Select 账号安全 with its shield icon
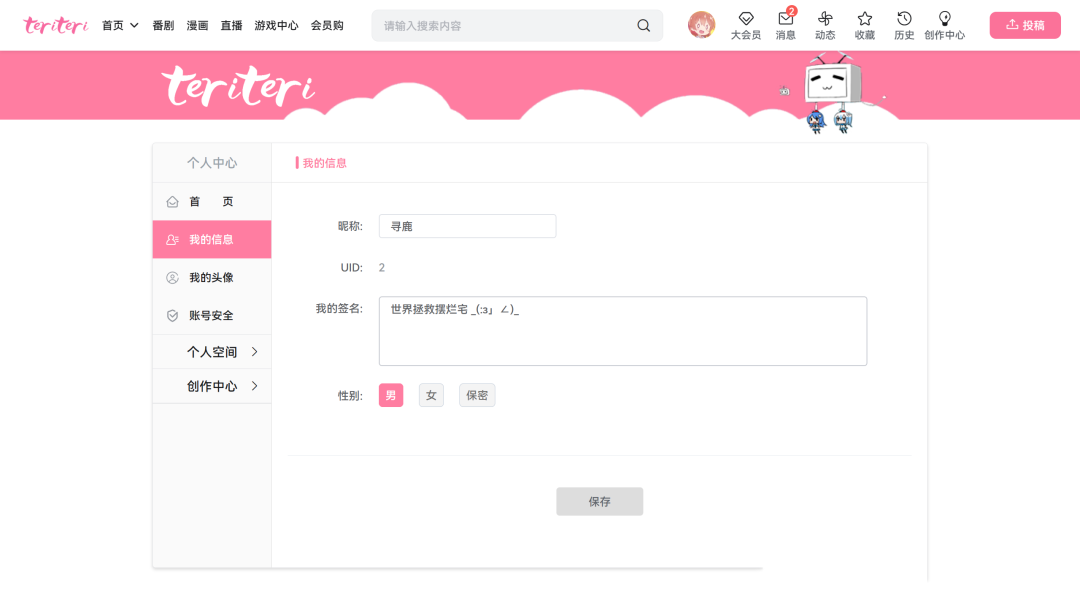Viewport: 1080px width, 608px height. tap(212, 314)
